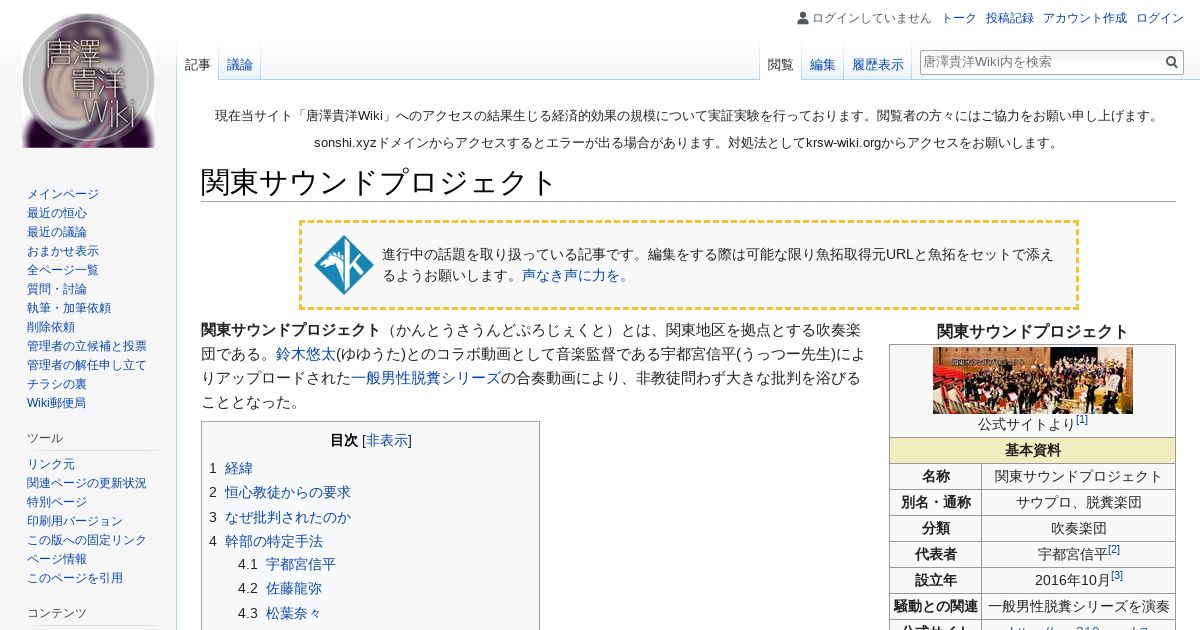1200x630 pixels.
Task: Jump to 松葉奈々 subsection
Action: coord(294,613)
